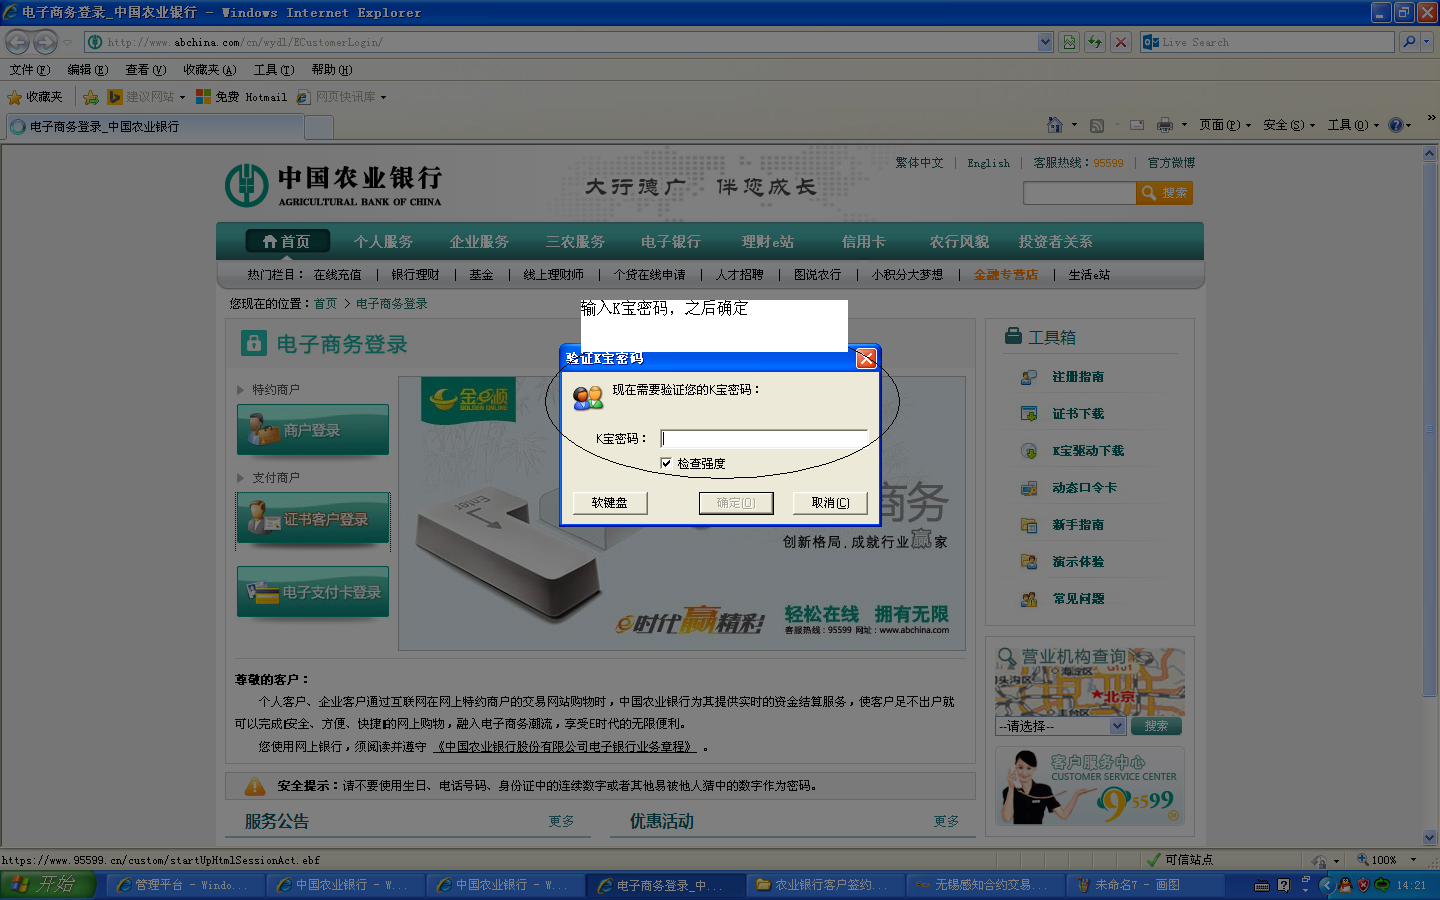Viewport: 1440px width, 900px height.
Task: Open the 建议网站 dropdown
Action: click(182, 98)
